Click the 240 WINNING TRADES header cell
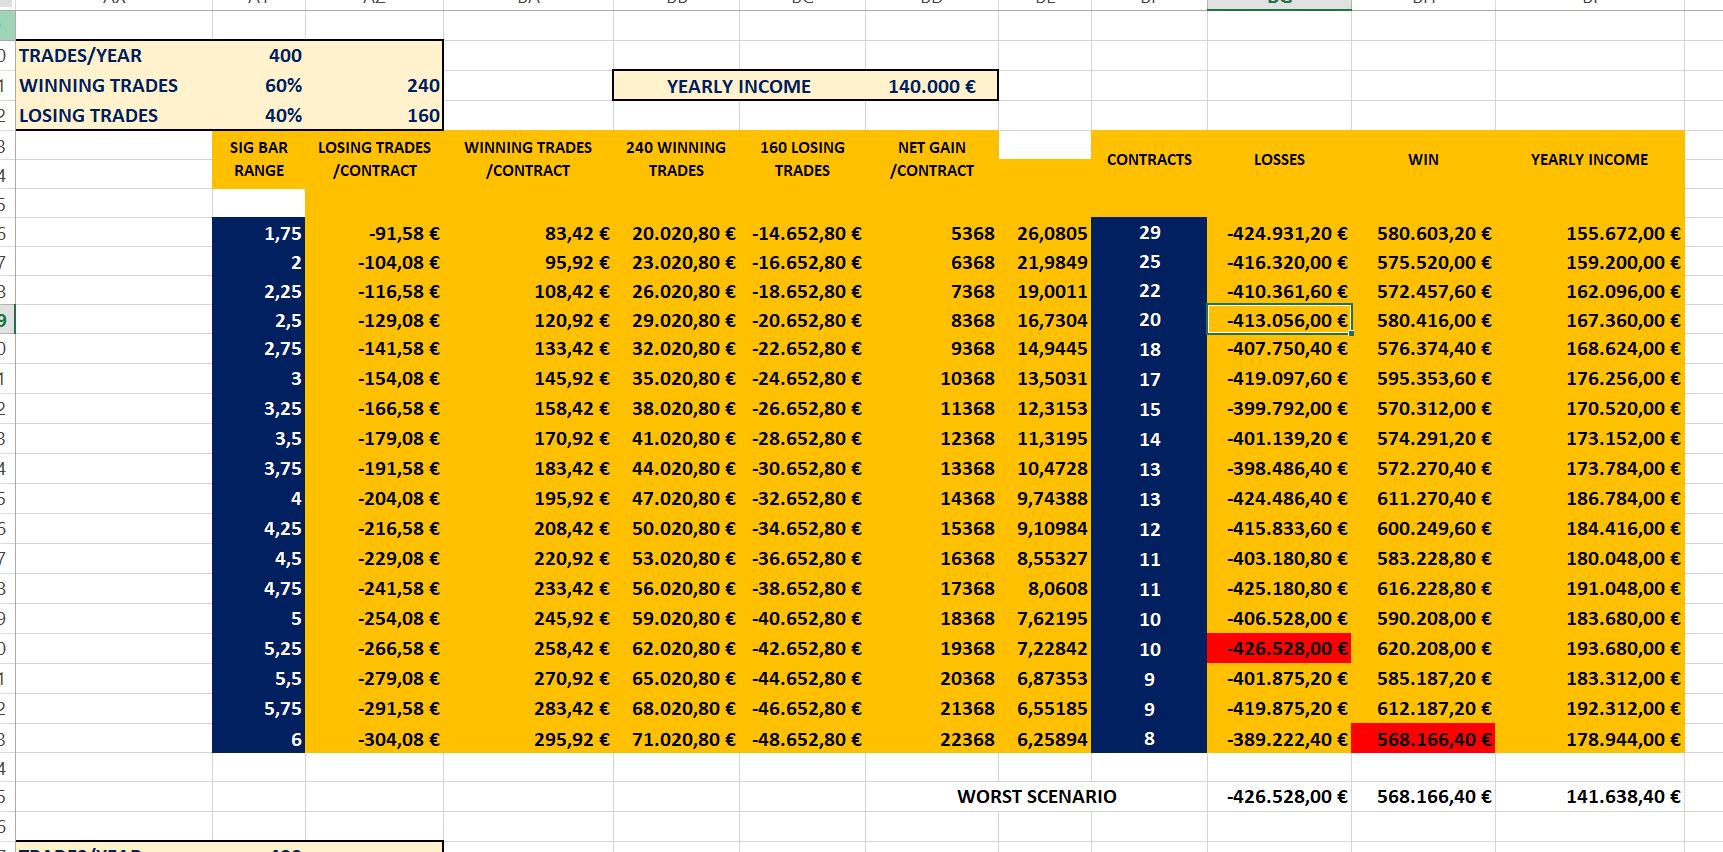 (x=676, y=159)
